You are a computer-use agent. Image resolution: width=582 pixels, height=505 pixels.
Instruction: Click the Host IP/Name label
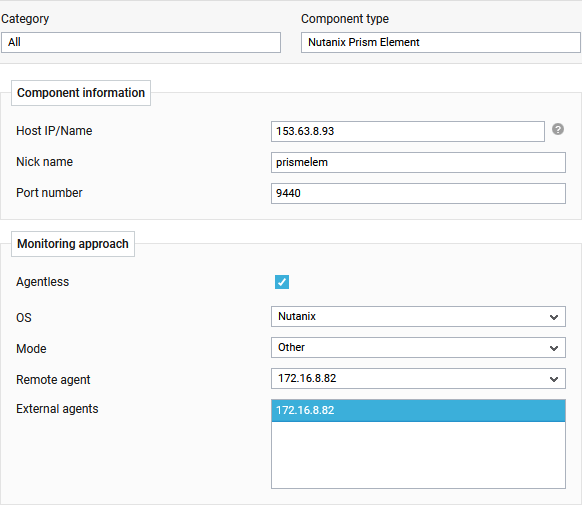(54, 131)
